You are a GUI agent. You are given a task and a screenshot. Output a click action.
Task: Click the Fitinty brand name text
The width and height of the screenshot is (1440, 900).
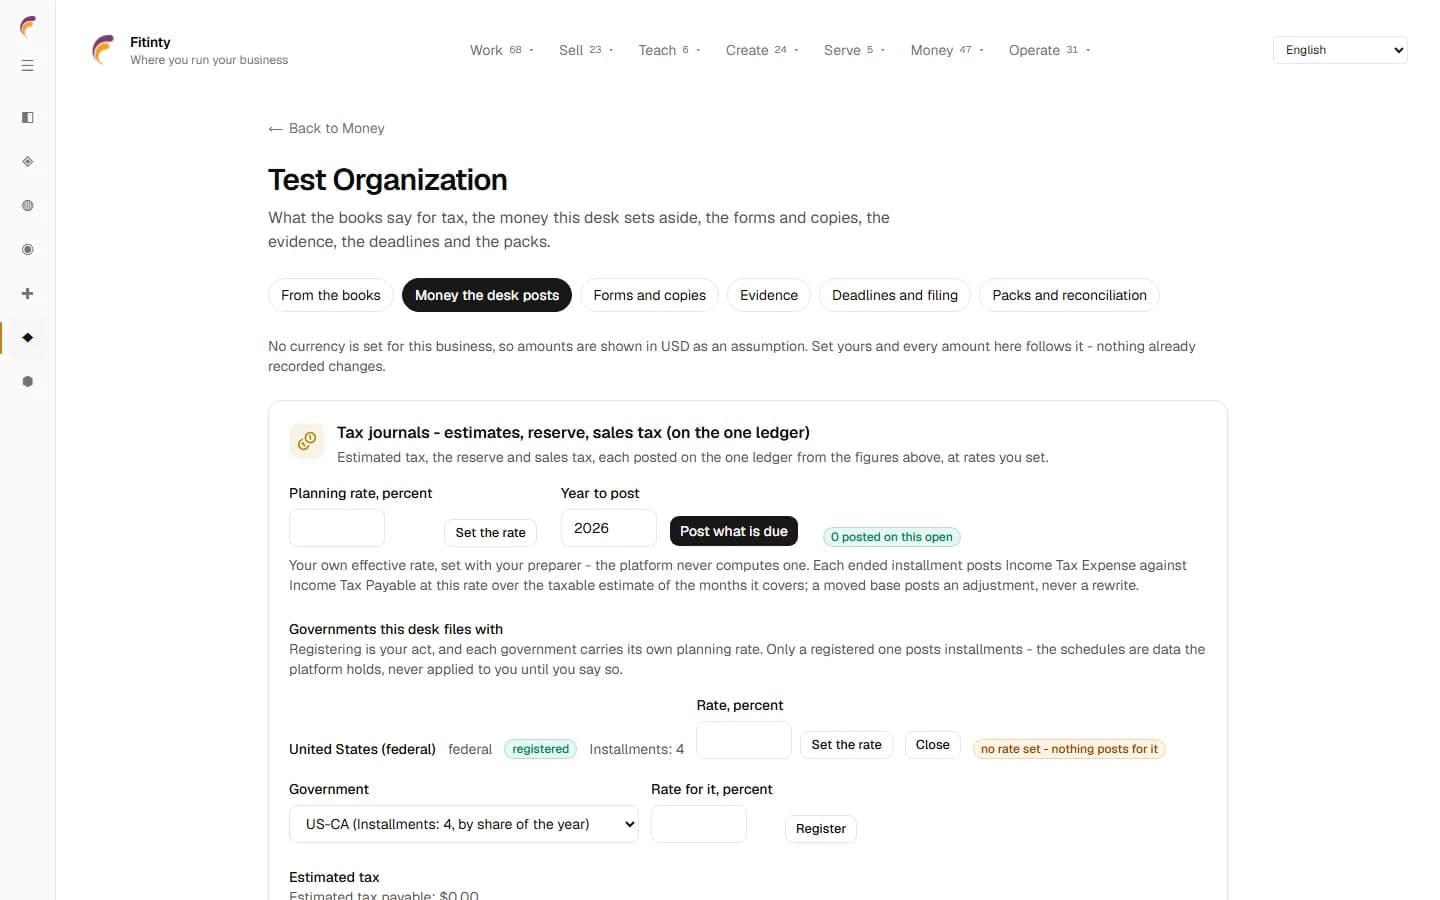pos(150,42)
